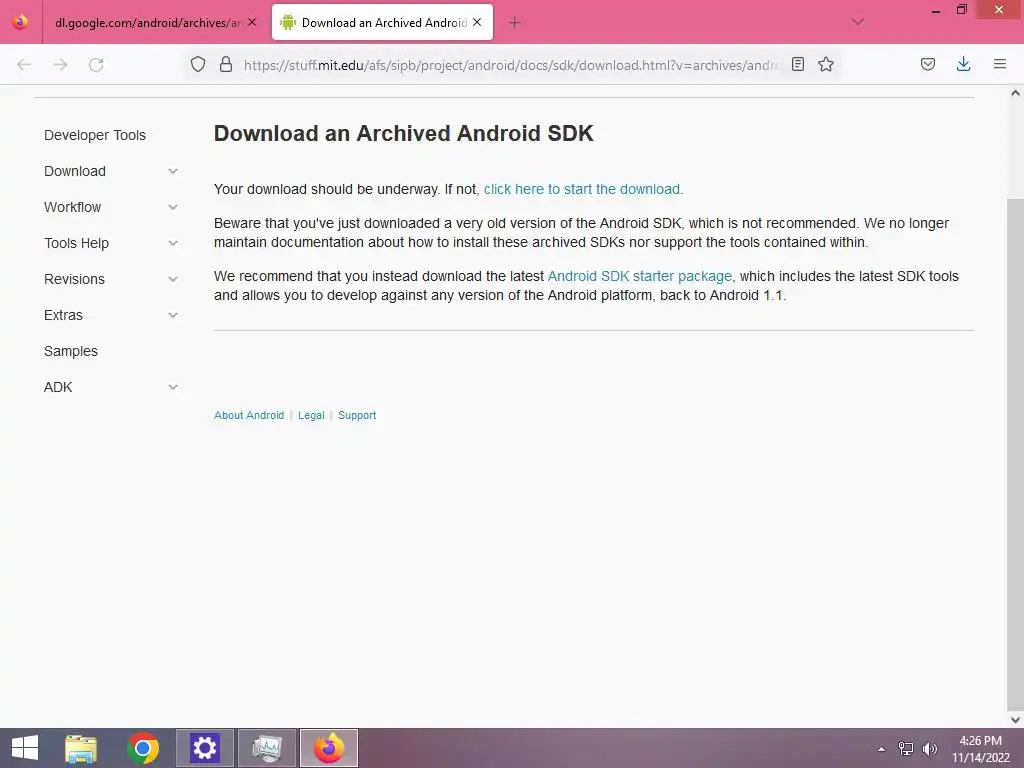Open the volume tray icon
Viewport: 1024px width, 768px height.
click(930, 749)
